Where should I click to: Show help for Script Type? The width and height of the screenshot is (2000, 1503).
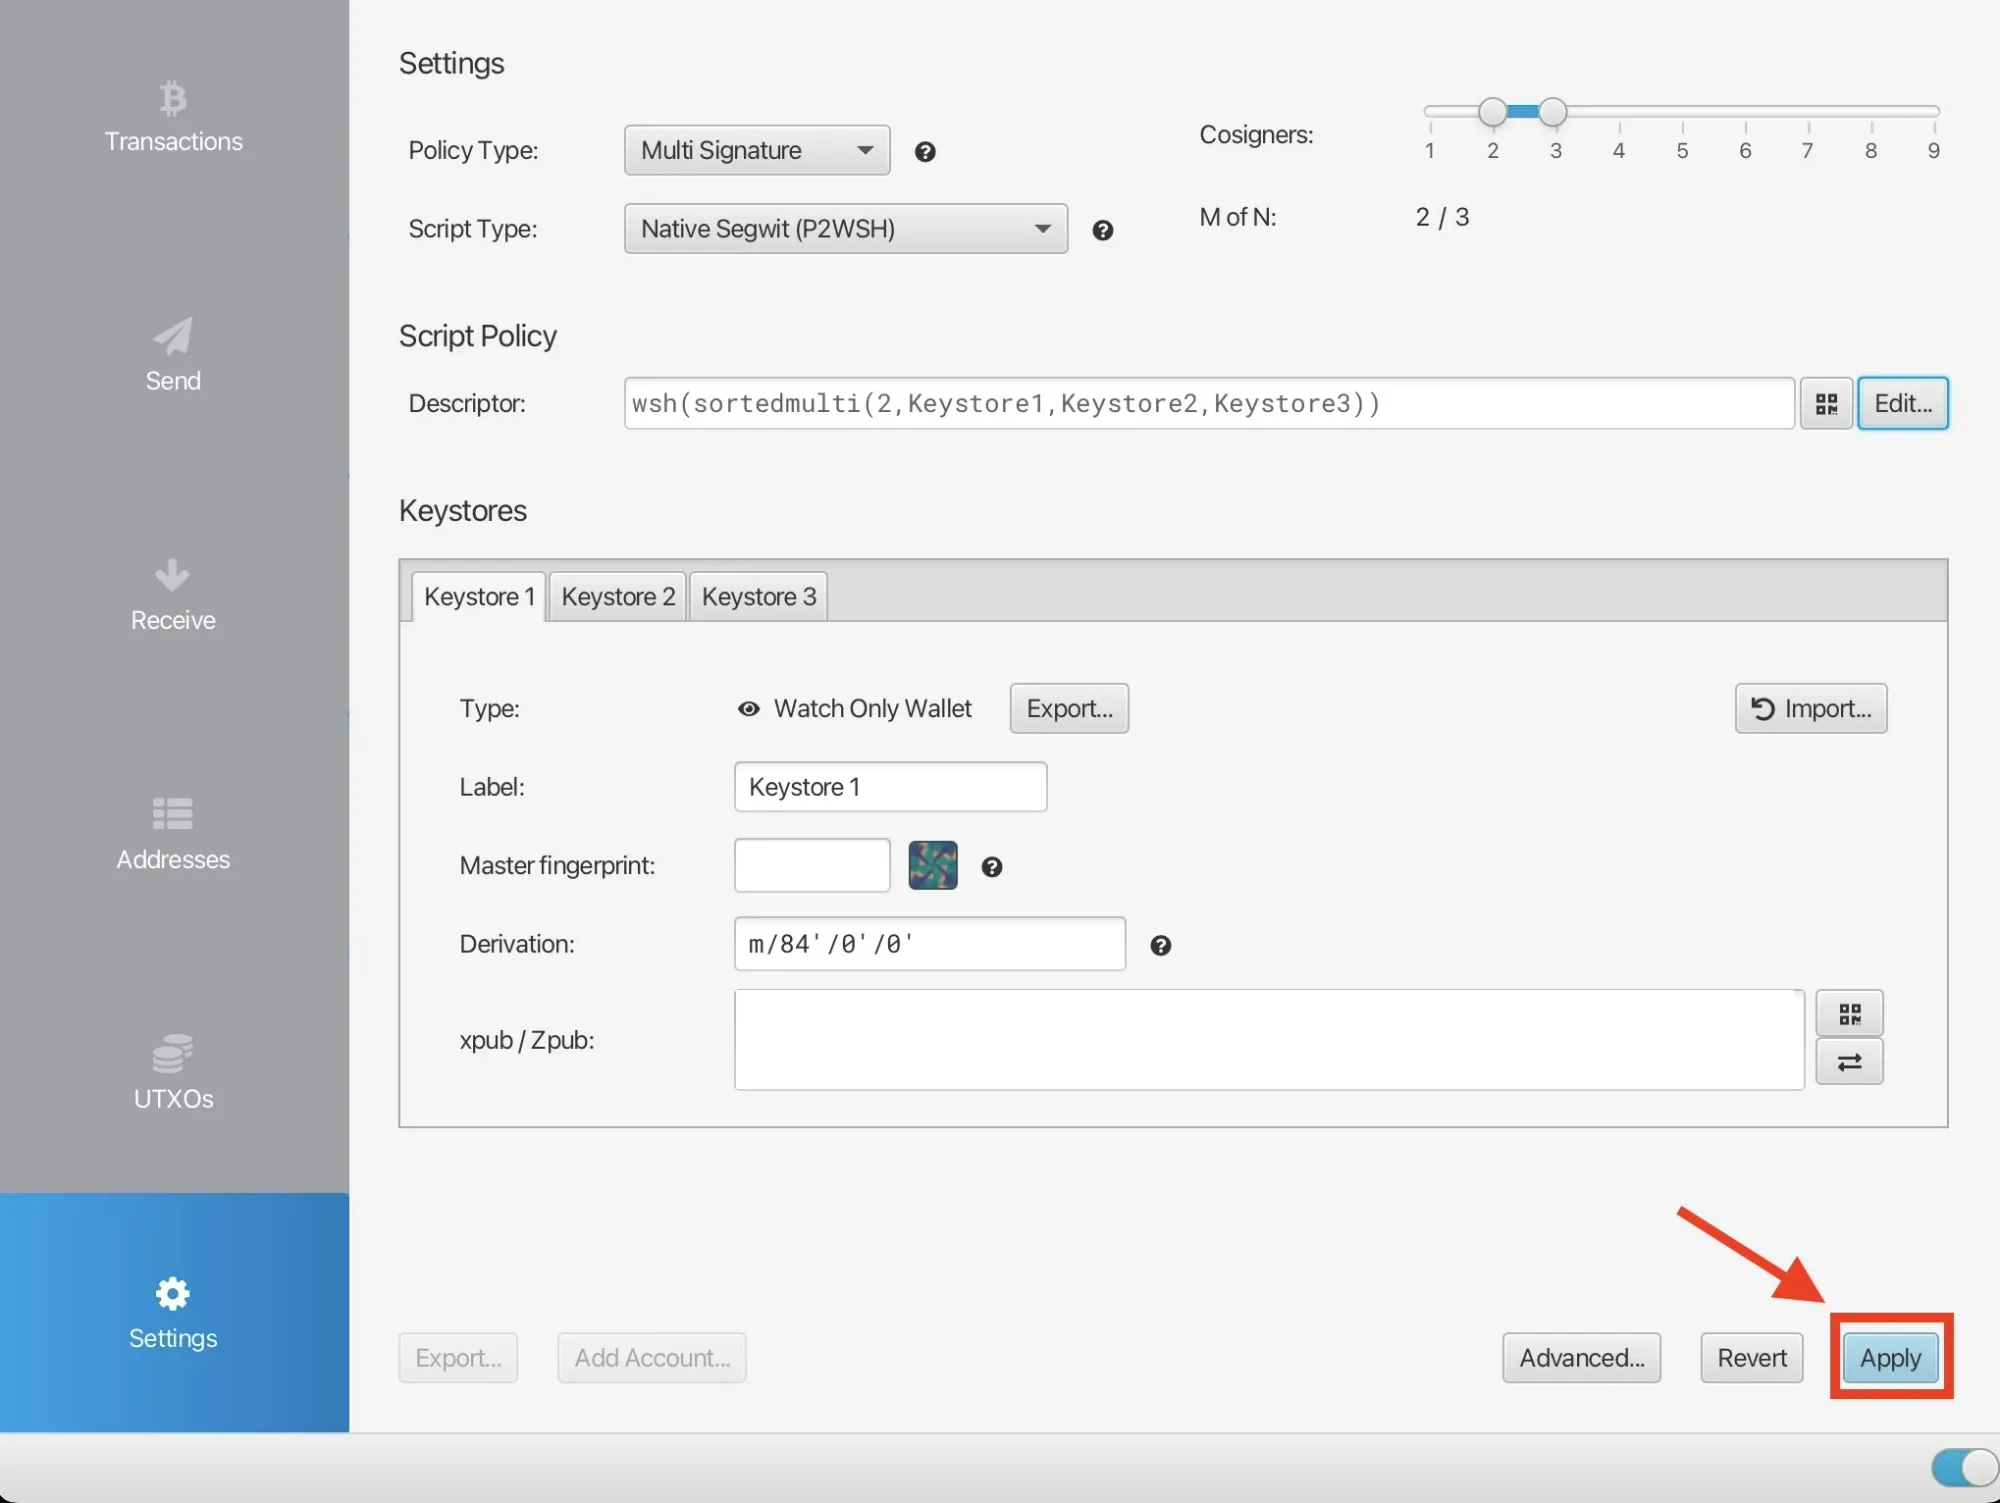(1102, 230)
